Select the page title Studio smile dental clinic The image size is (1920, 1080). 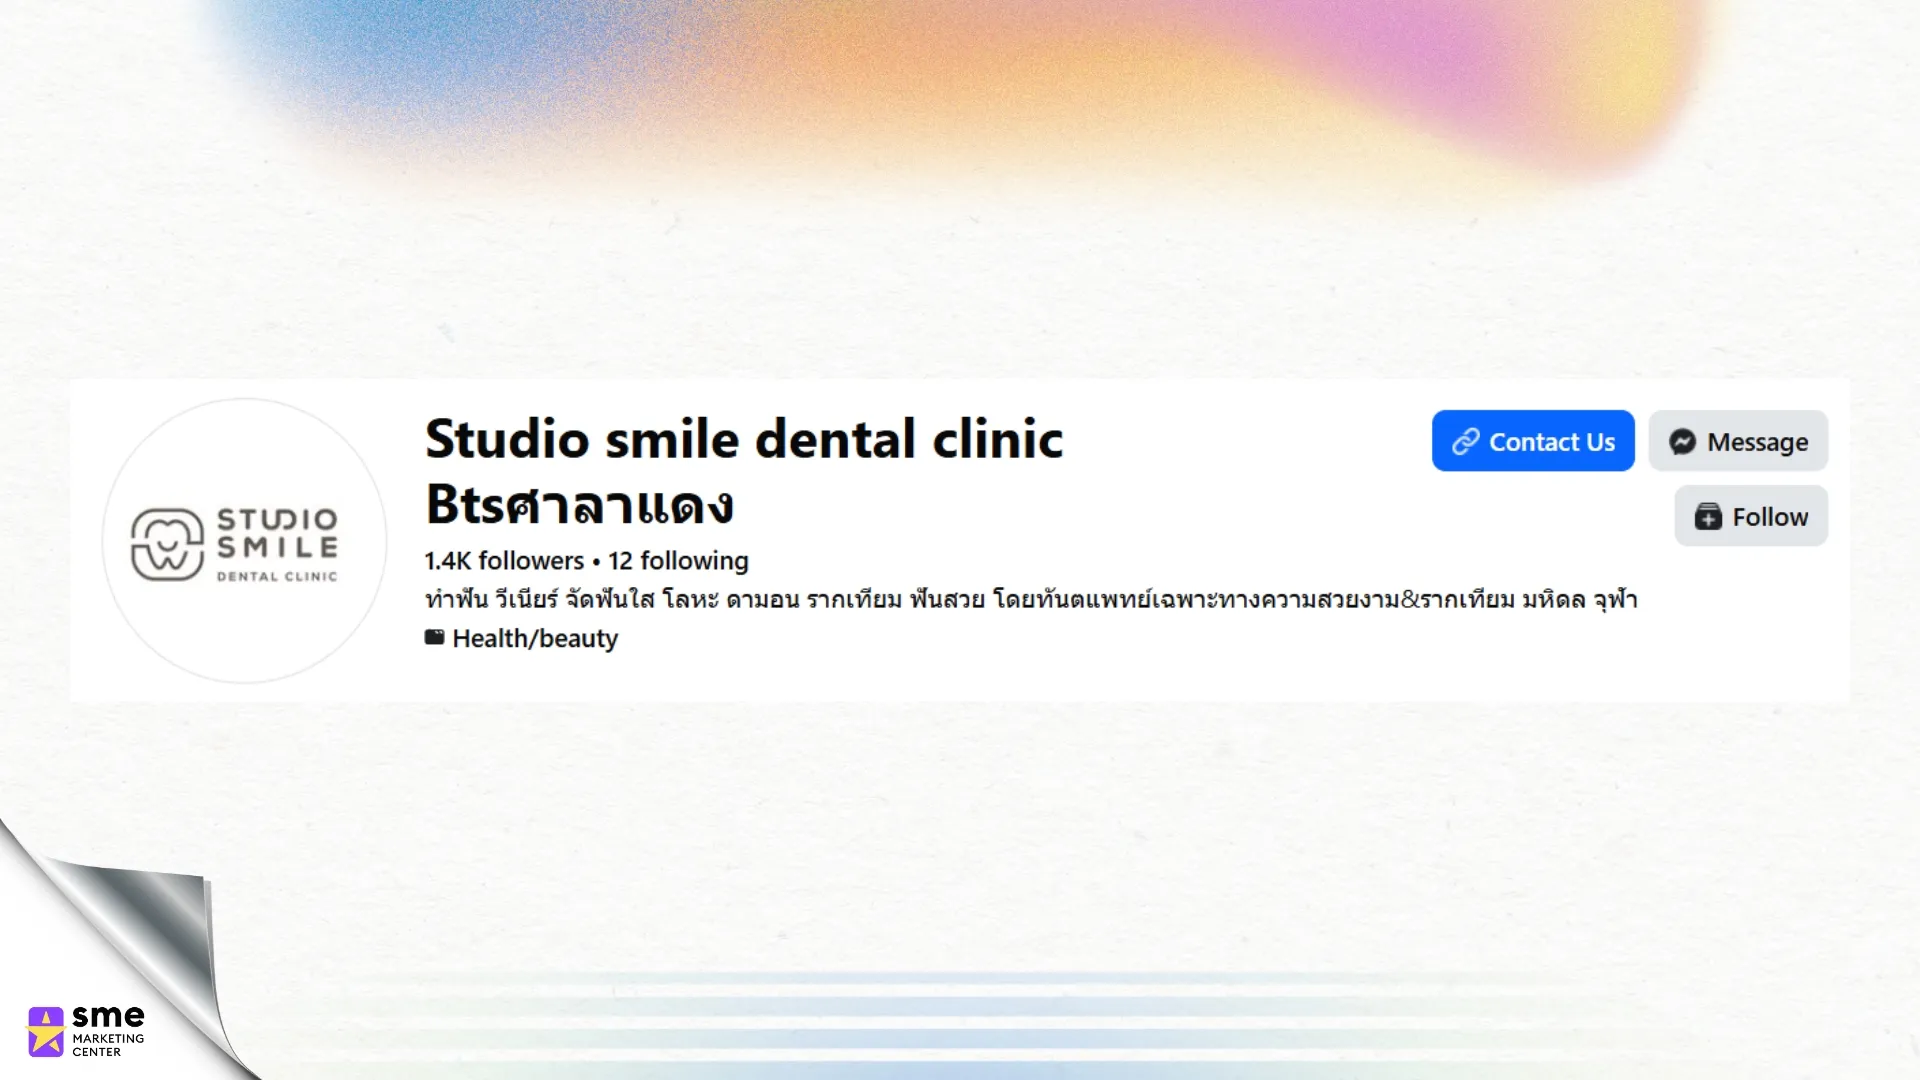tap(744, 471)
